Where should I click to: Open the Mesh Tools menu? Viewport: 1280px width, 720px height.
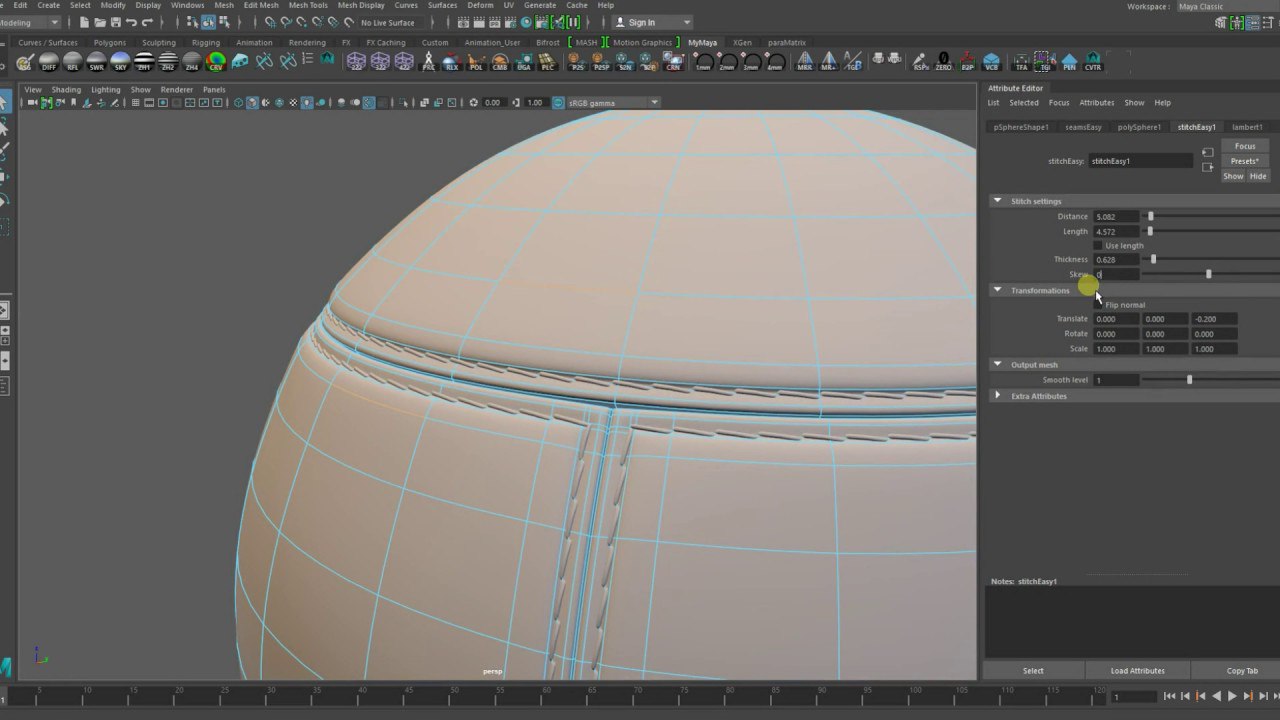[x=308, y=5]
